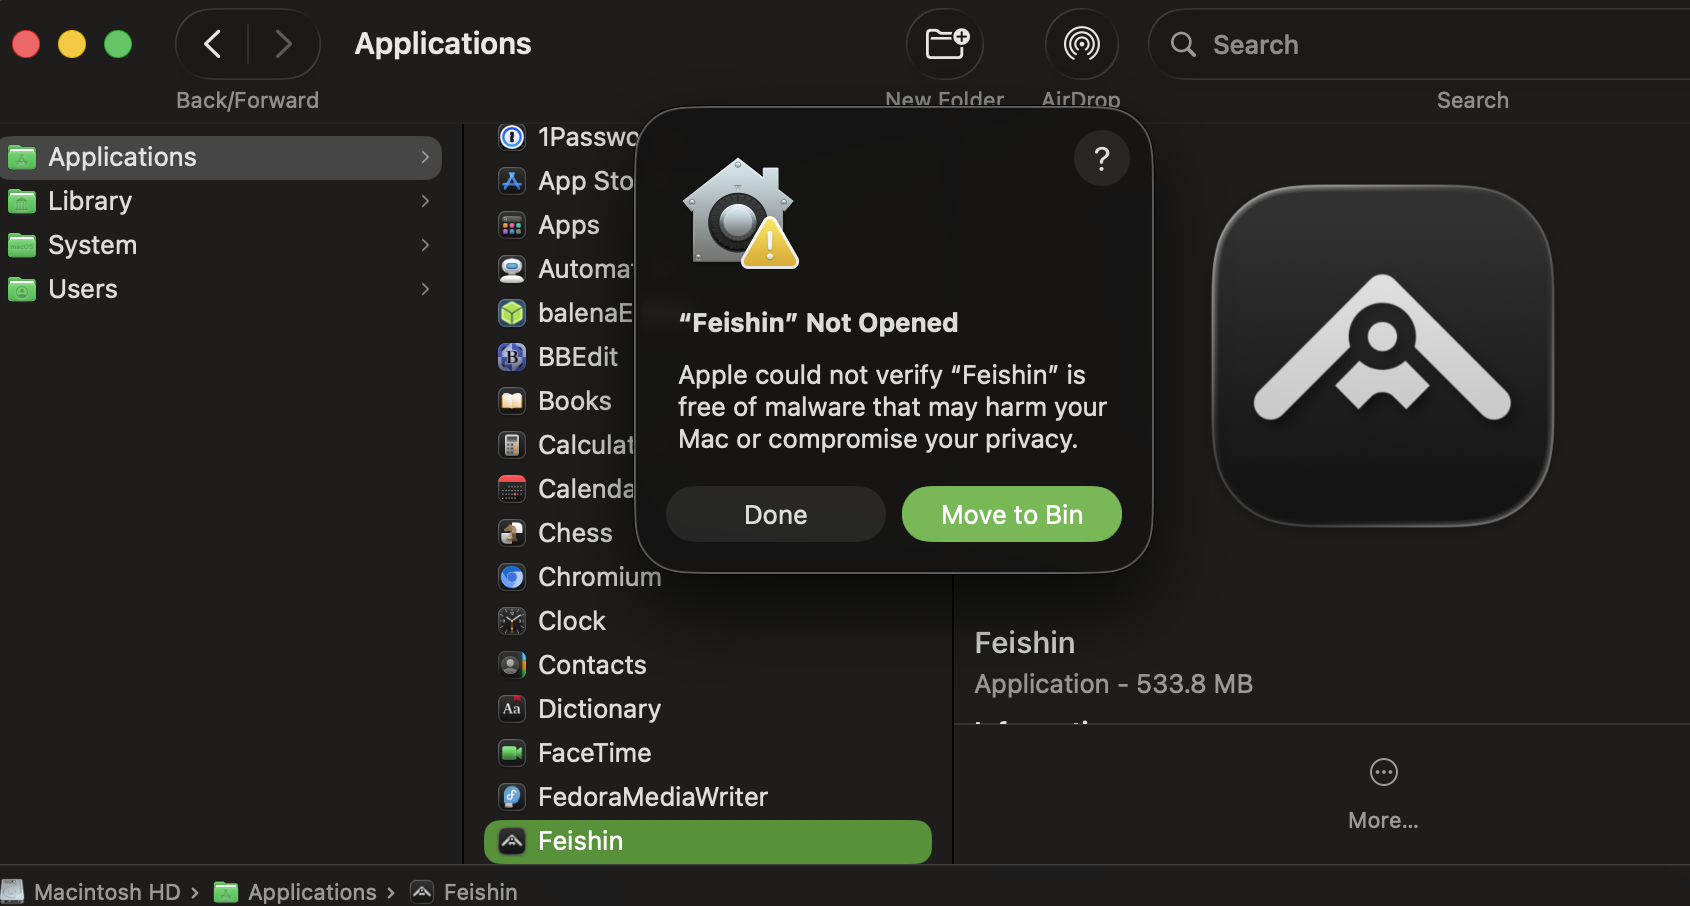Click the Books app icon
This screenshot has width=1690, height=906.
(x=512, y=401)
